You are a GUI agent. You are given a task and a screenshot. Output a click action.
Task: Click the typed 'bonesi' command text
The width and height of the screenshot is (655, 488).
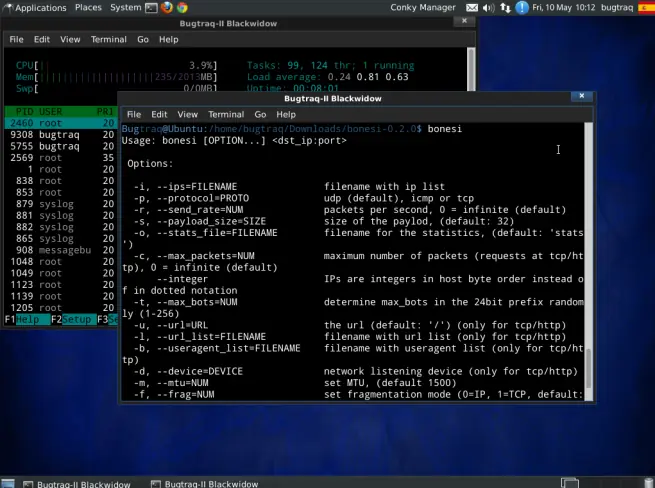pos(444,129)
